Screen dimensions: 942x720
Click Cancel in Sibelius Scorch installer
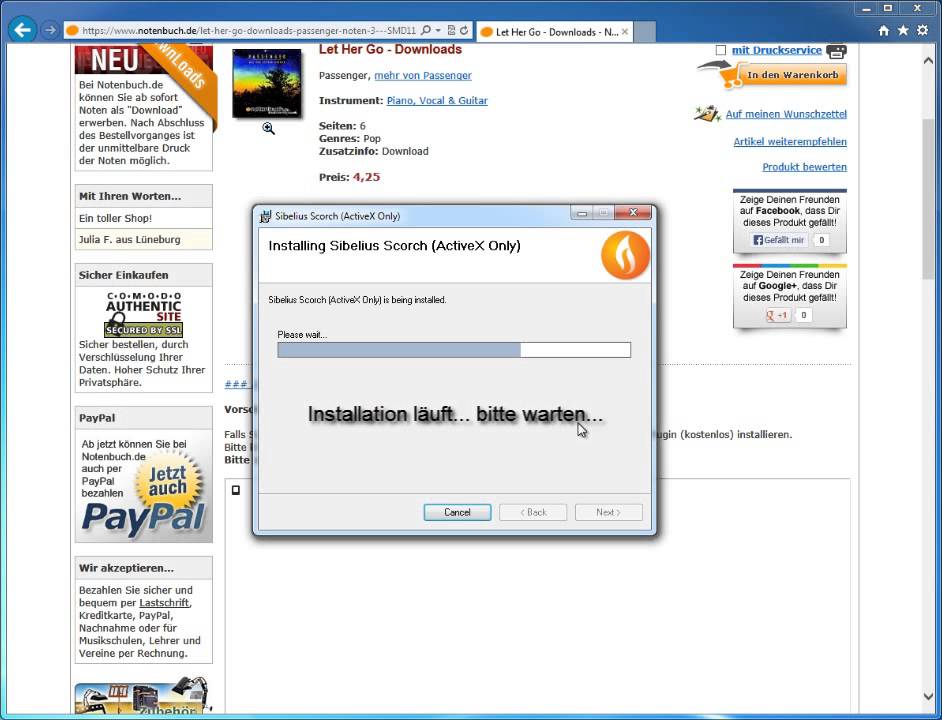pos(457,512)
